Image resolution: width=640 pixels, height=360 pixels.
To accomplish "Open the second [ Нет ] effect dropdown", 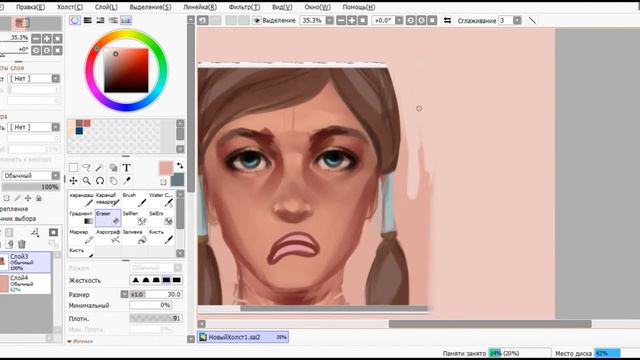I will pyautogui.click(x=56, y=127).
